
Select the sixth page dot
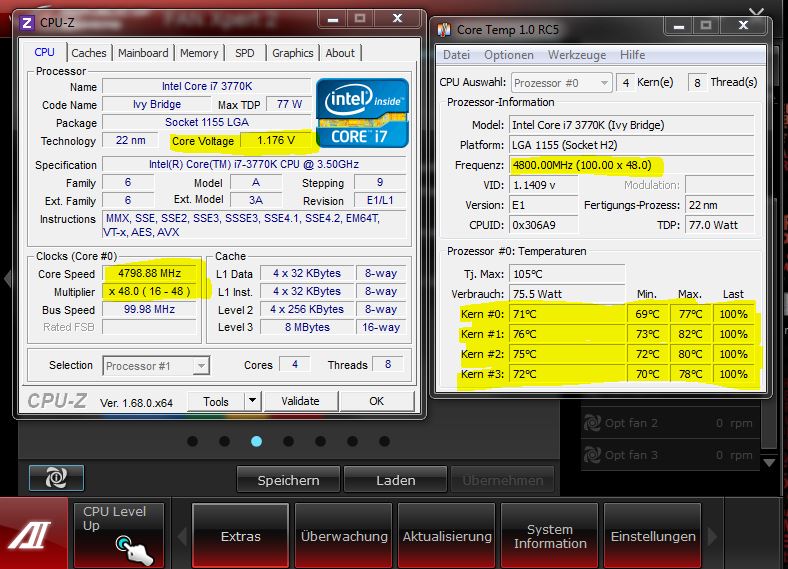point(353,441)
